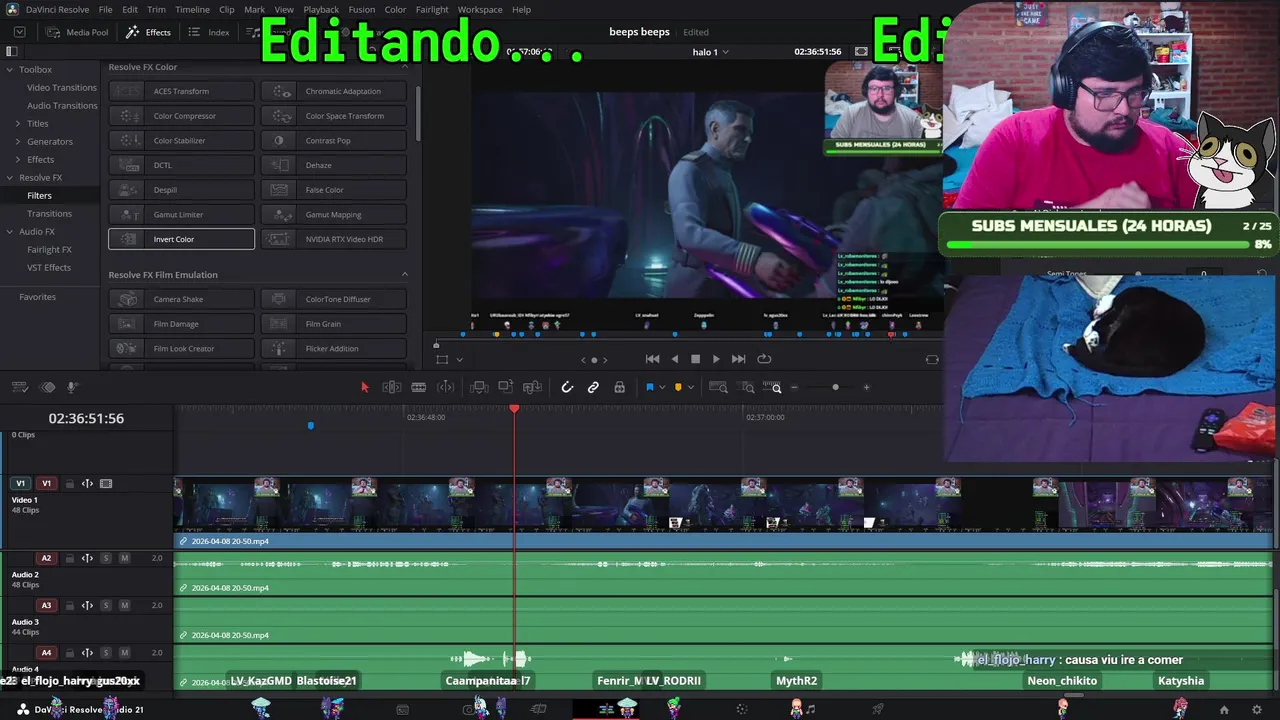Jump to first frame in viewer
The height and width of the screenshot is (720, 1280).
(x=652, y=359)
